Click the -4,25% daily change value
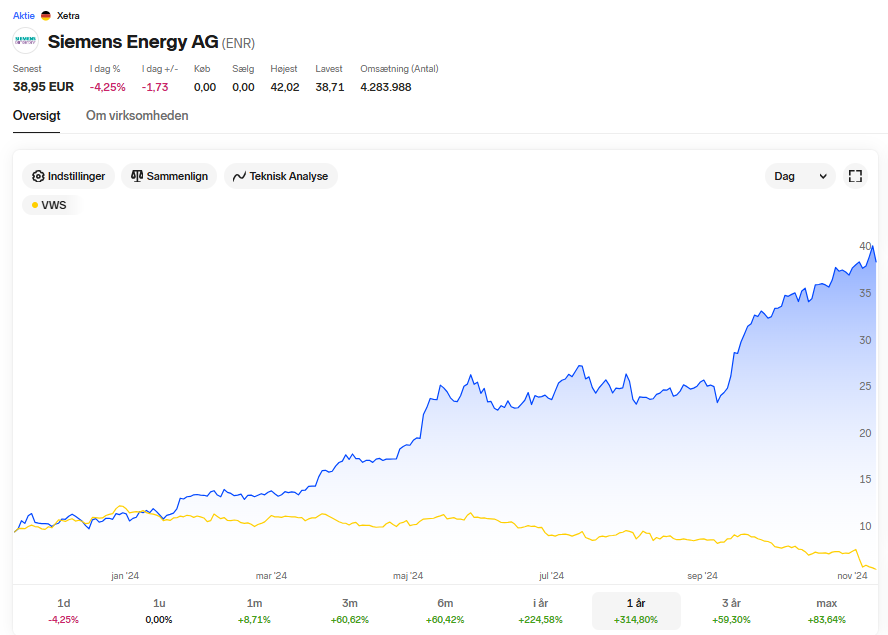The height and width of the screenshot is (635, 888). click(x=108, y=87)
